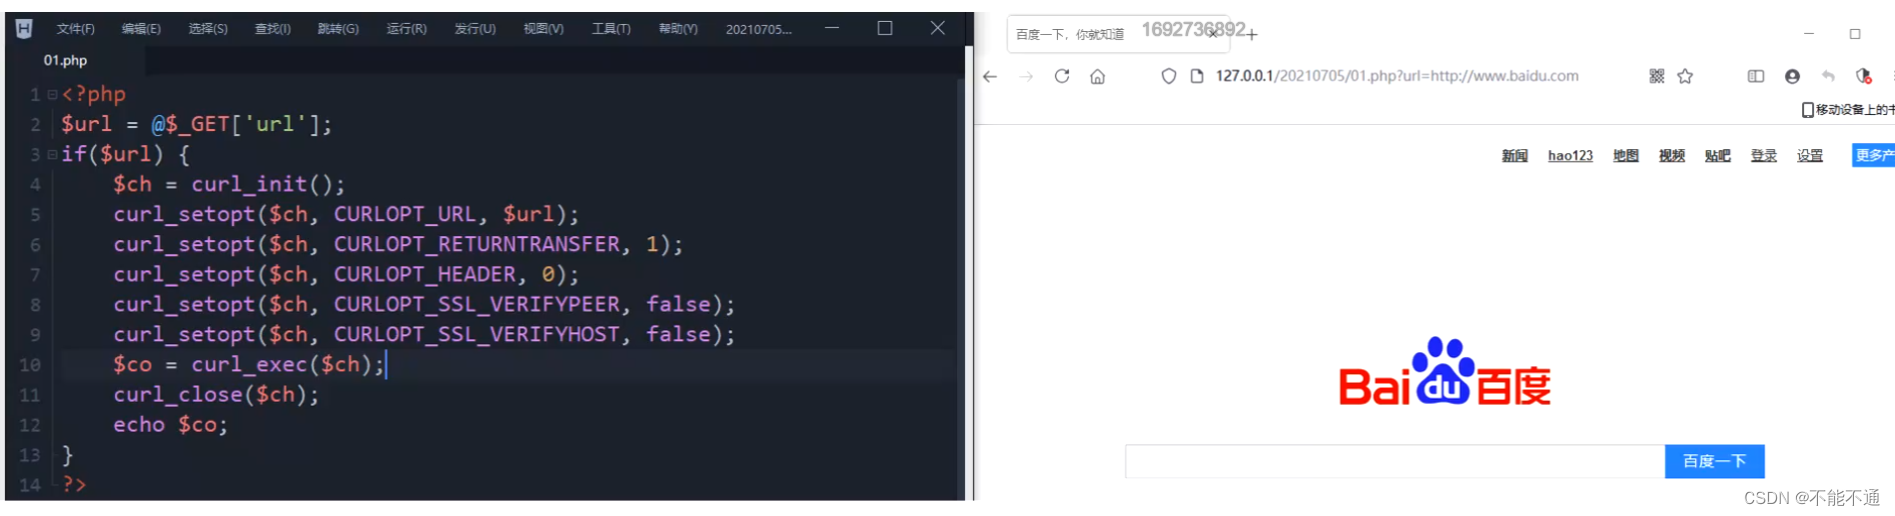The image size is (1895, 516).
Task: Focus the Baidu search input box
Action: click(1395, 462)
